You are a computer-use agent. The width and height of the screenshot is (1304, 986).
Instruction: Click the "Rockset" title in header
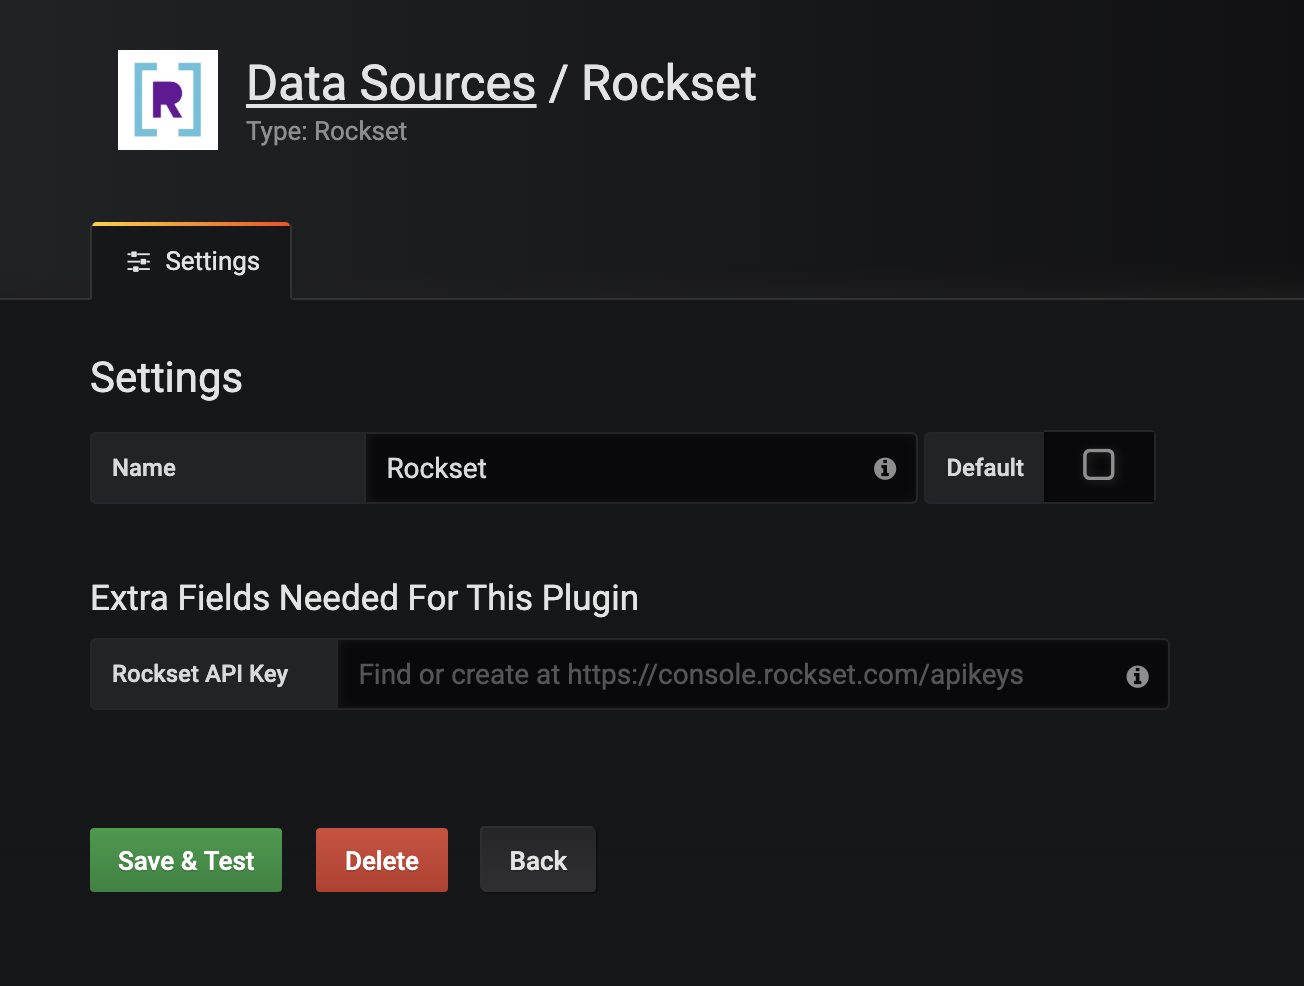[x=669, y=83]
